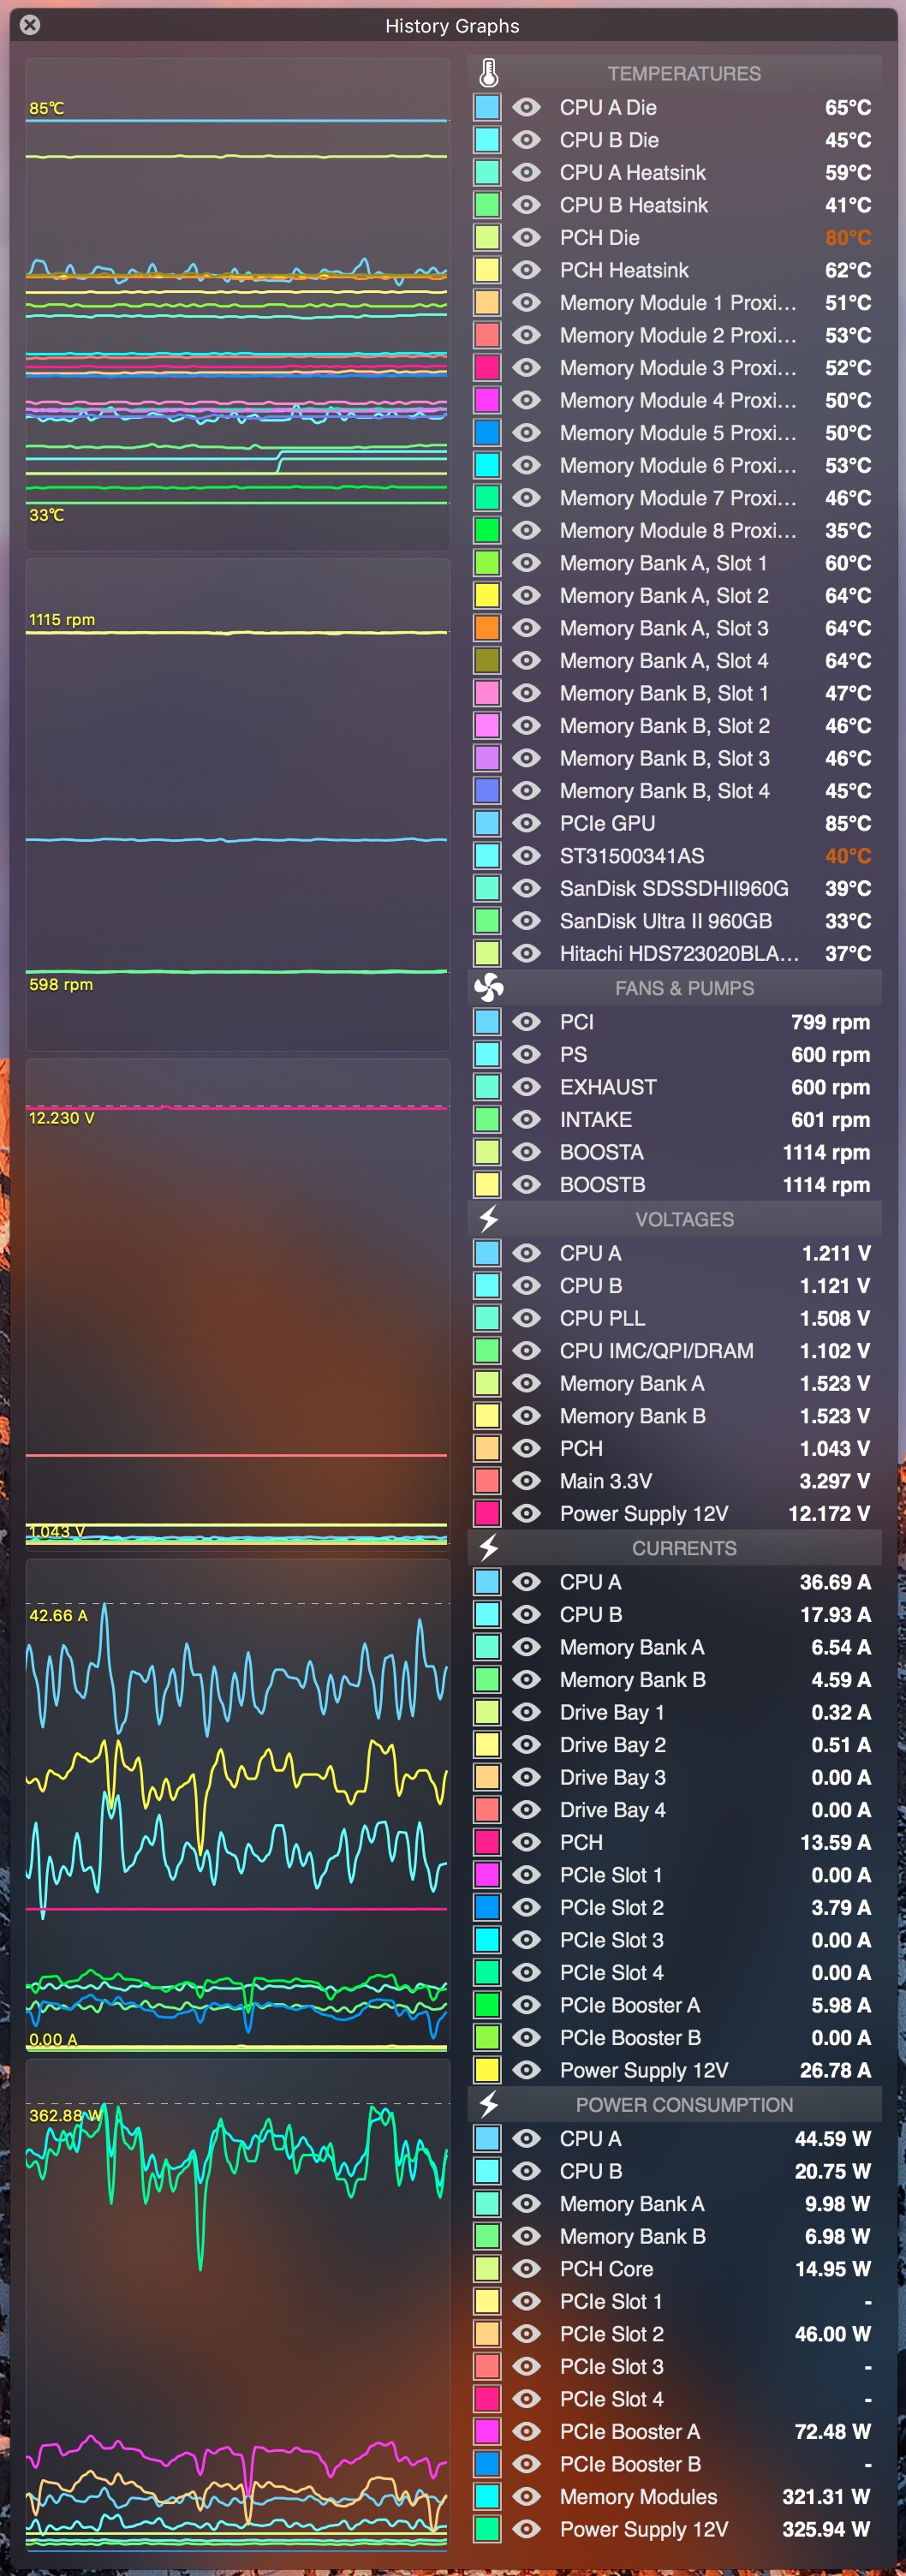Toggle visibility of EXHAUST fan
The height and width of the screenshot is (2576, 906).
coord(526,1087)
